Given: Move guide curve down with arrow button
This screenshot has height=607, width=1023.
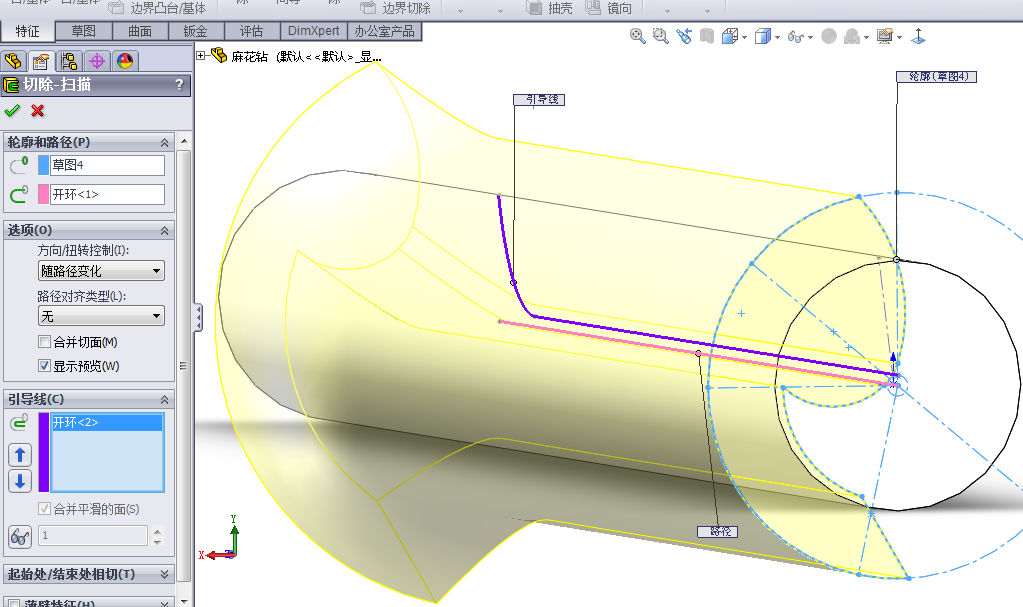Looking at the screenshot, I should (20, 481).
